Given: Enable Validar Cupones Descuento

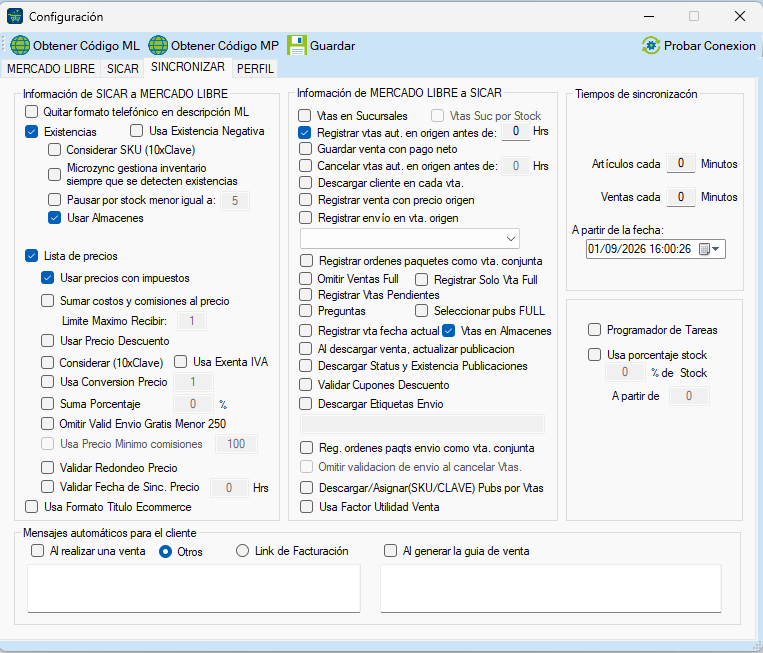Looking at the screenshot, I should (306, 385).
